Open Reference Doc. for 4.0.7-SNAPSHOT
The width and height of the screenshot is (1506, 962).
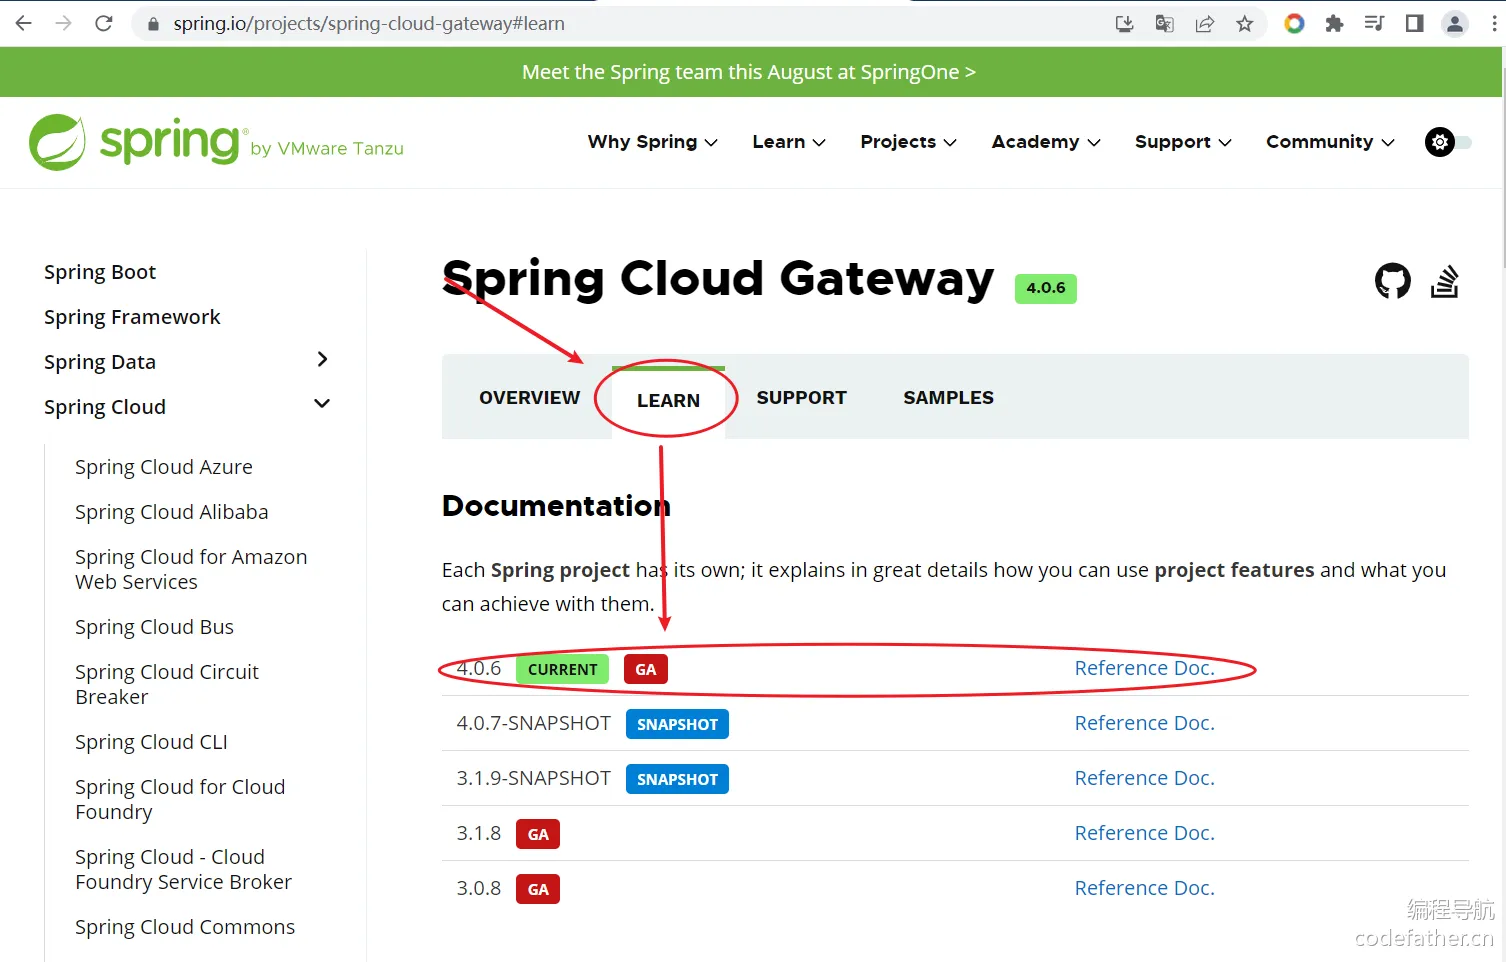coord(1144,723)
